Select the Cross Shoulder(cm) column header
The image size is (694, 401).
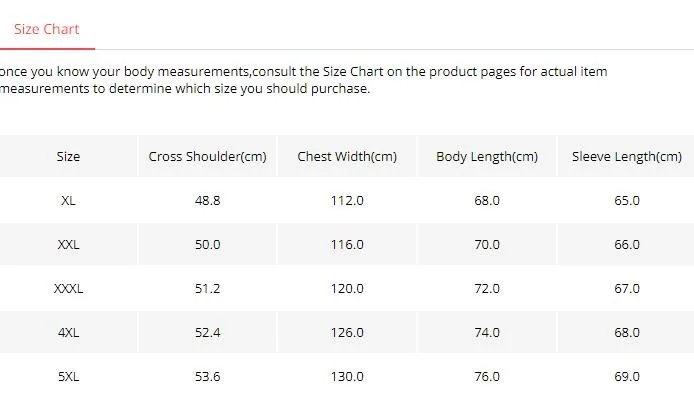coord(208,156)
